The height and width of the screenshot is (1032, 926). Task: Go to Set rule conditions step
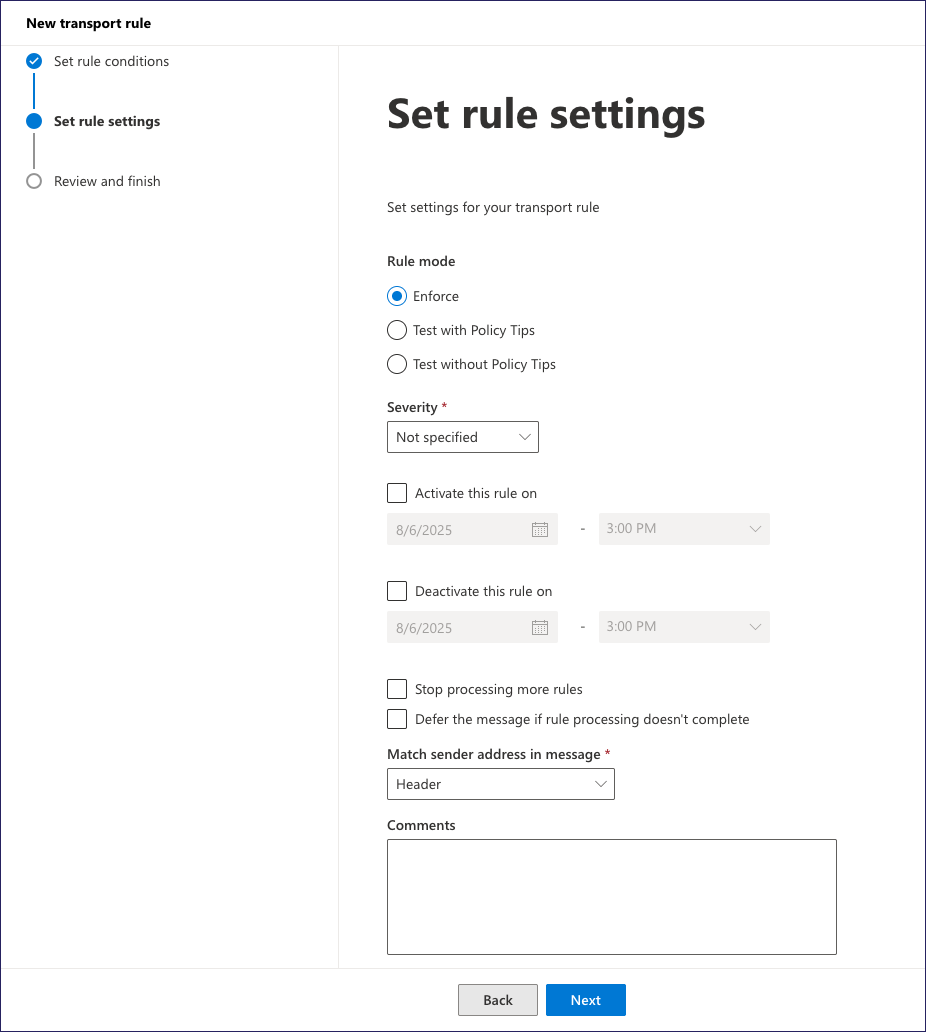coord(111,61)
